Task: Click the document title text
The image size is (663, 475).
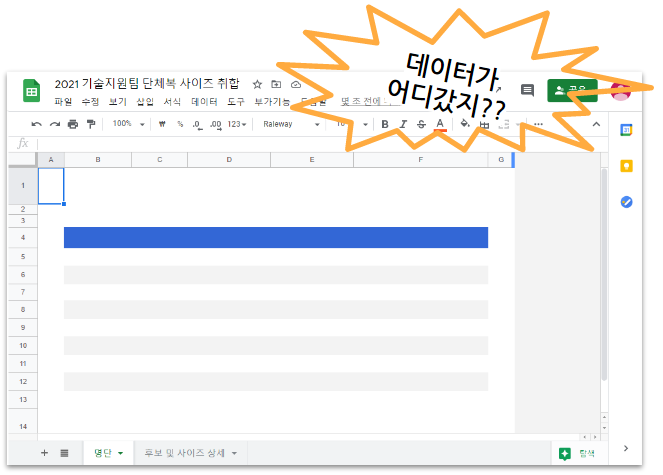Action: pos(147,83)
